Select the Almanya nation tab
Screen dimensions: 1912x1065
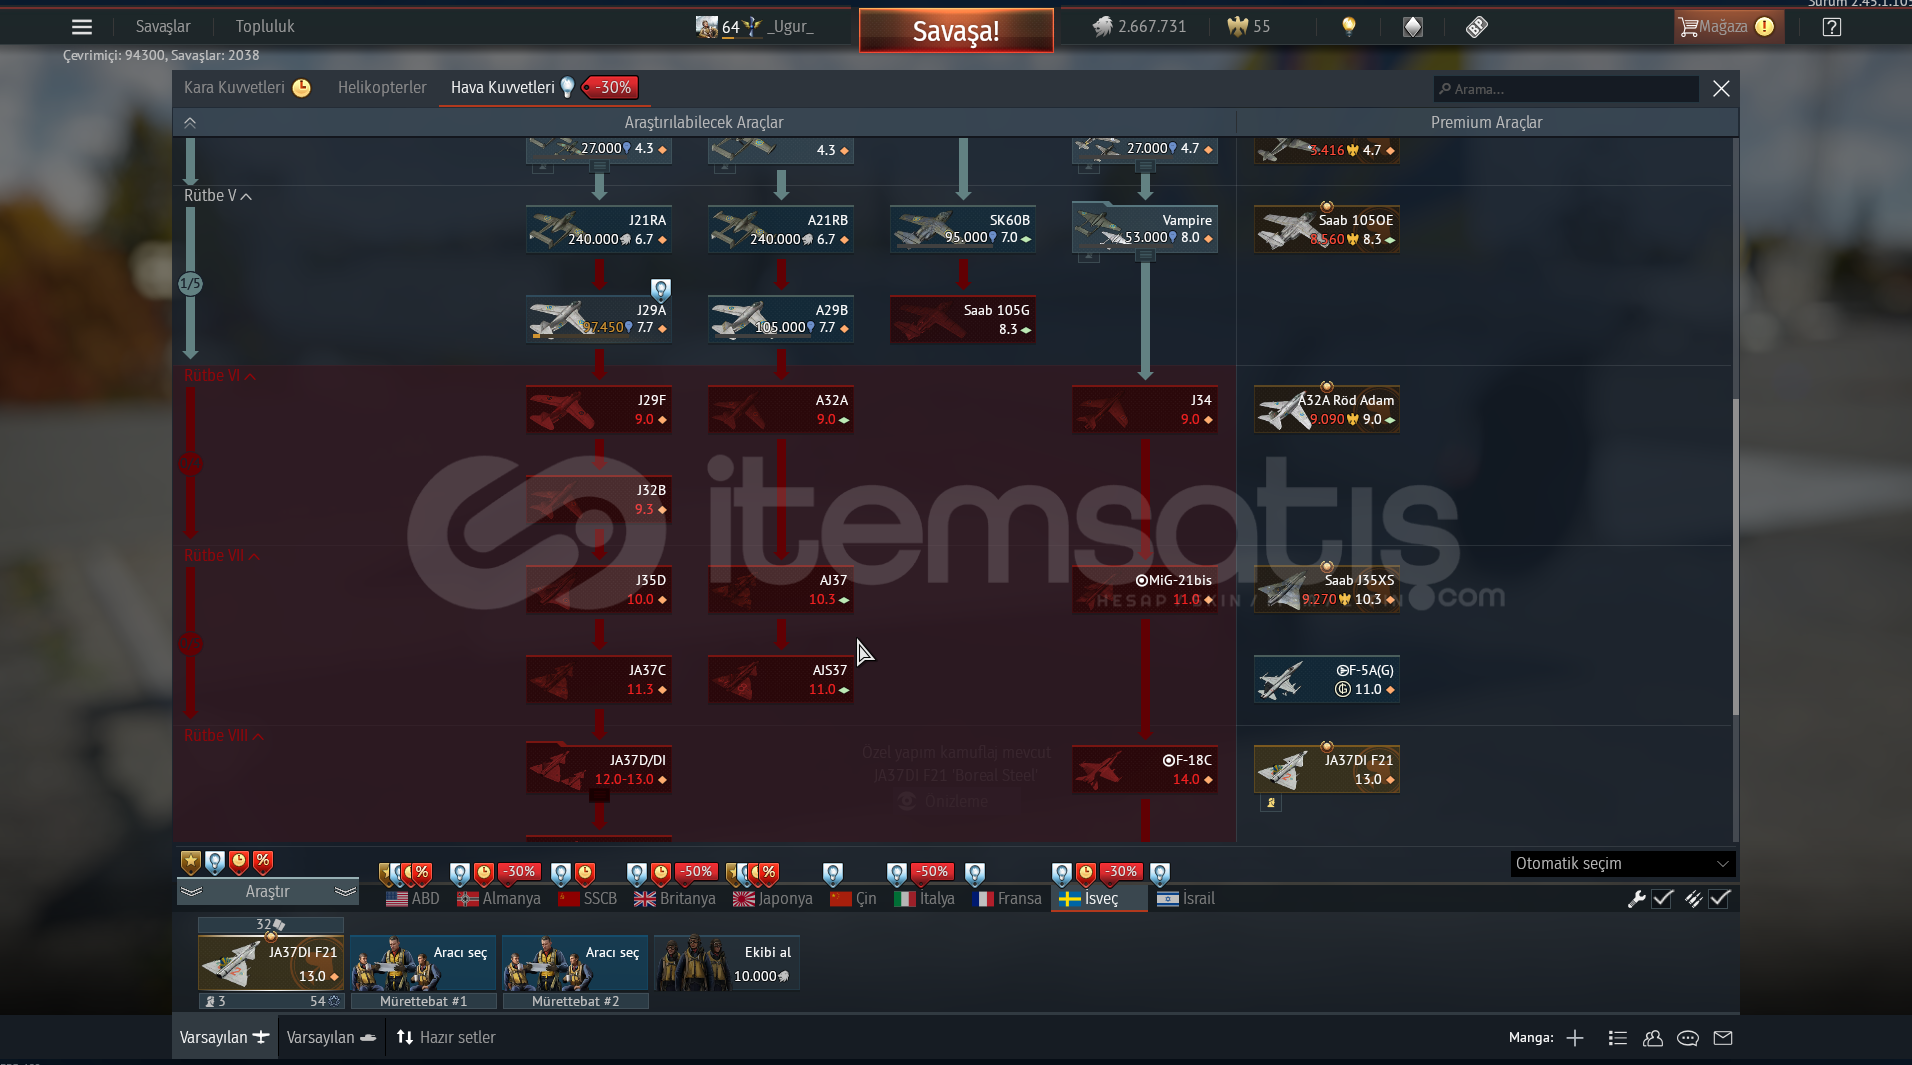click(x=499, y=899)
